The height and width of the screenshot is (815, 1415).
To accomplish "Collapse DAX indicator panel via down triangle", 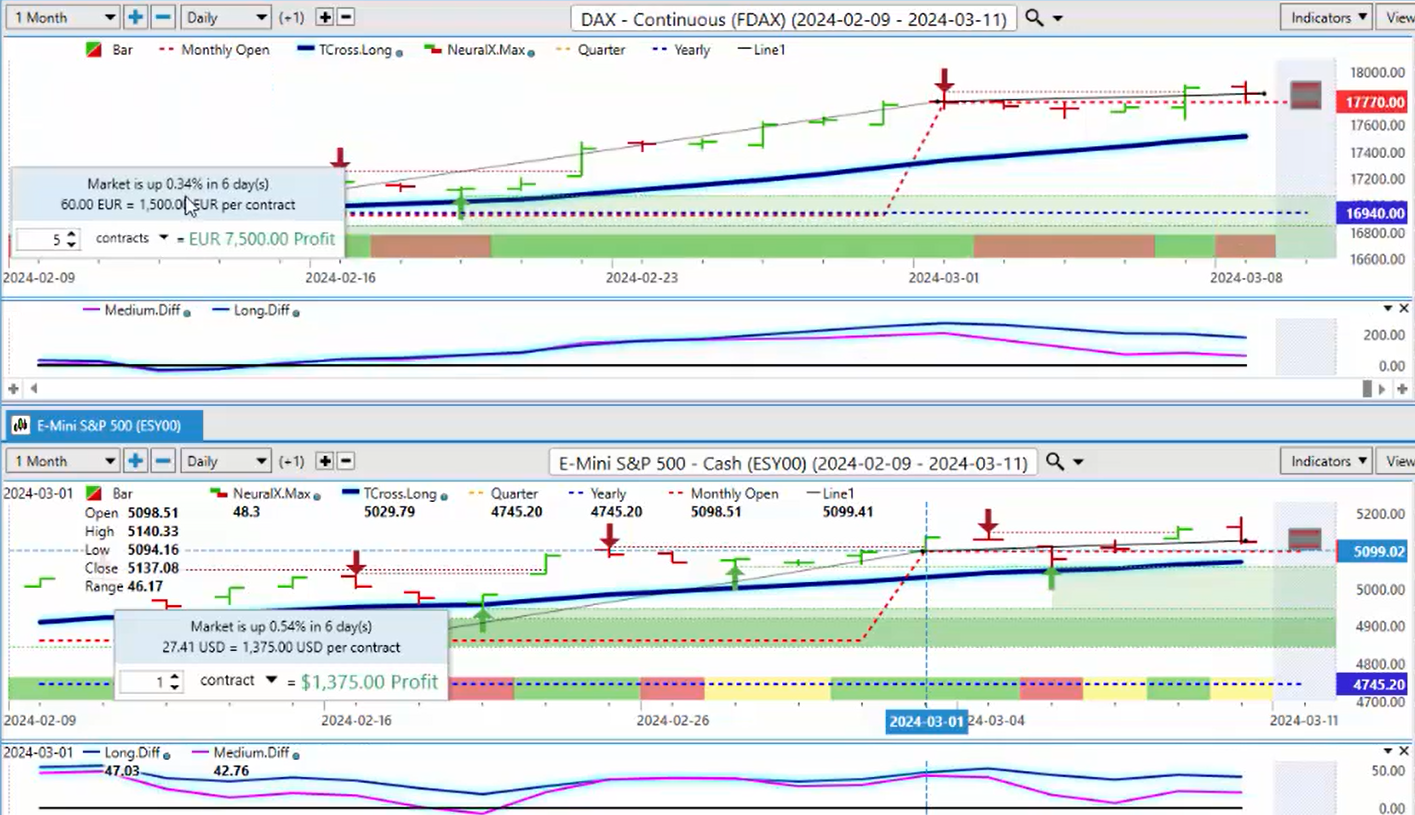I will point(1388,309).
